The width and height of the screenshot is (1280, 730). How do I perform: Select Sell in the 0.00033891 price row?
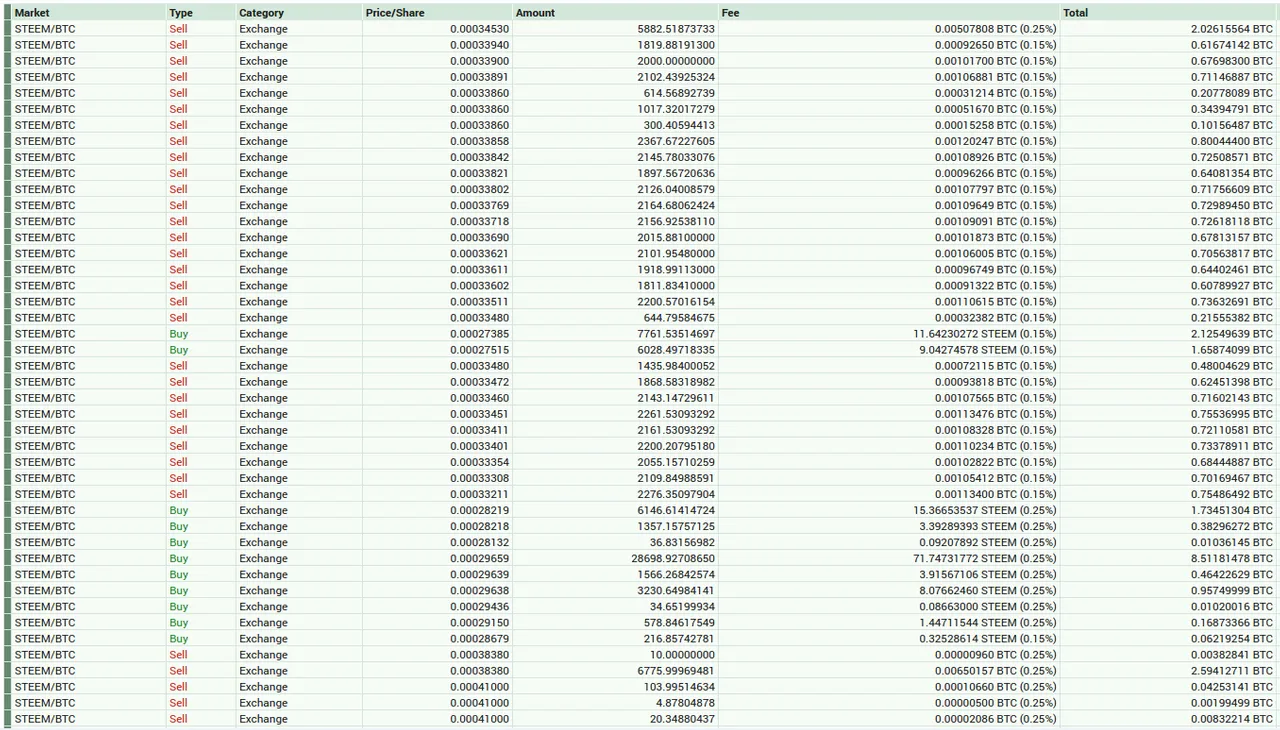178,77
